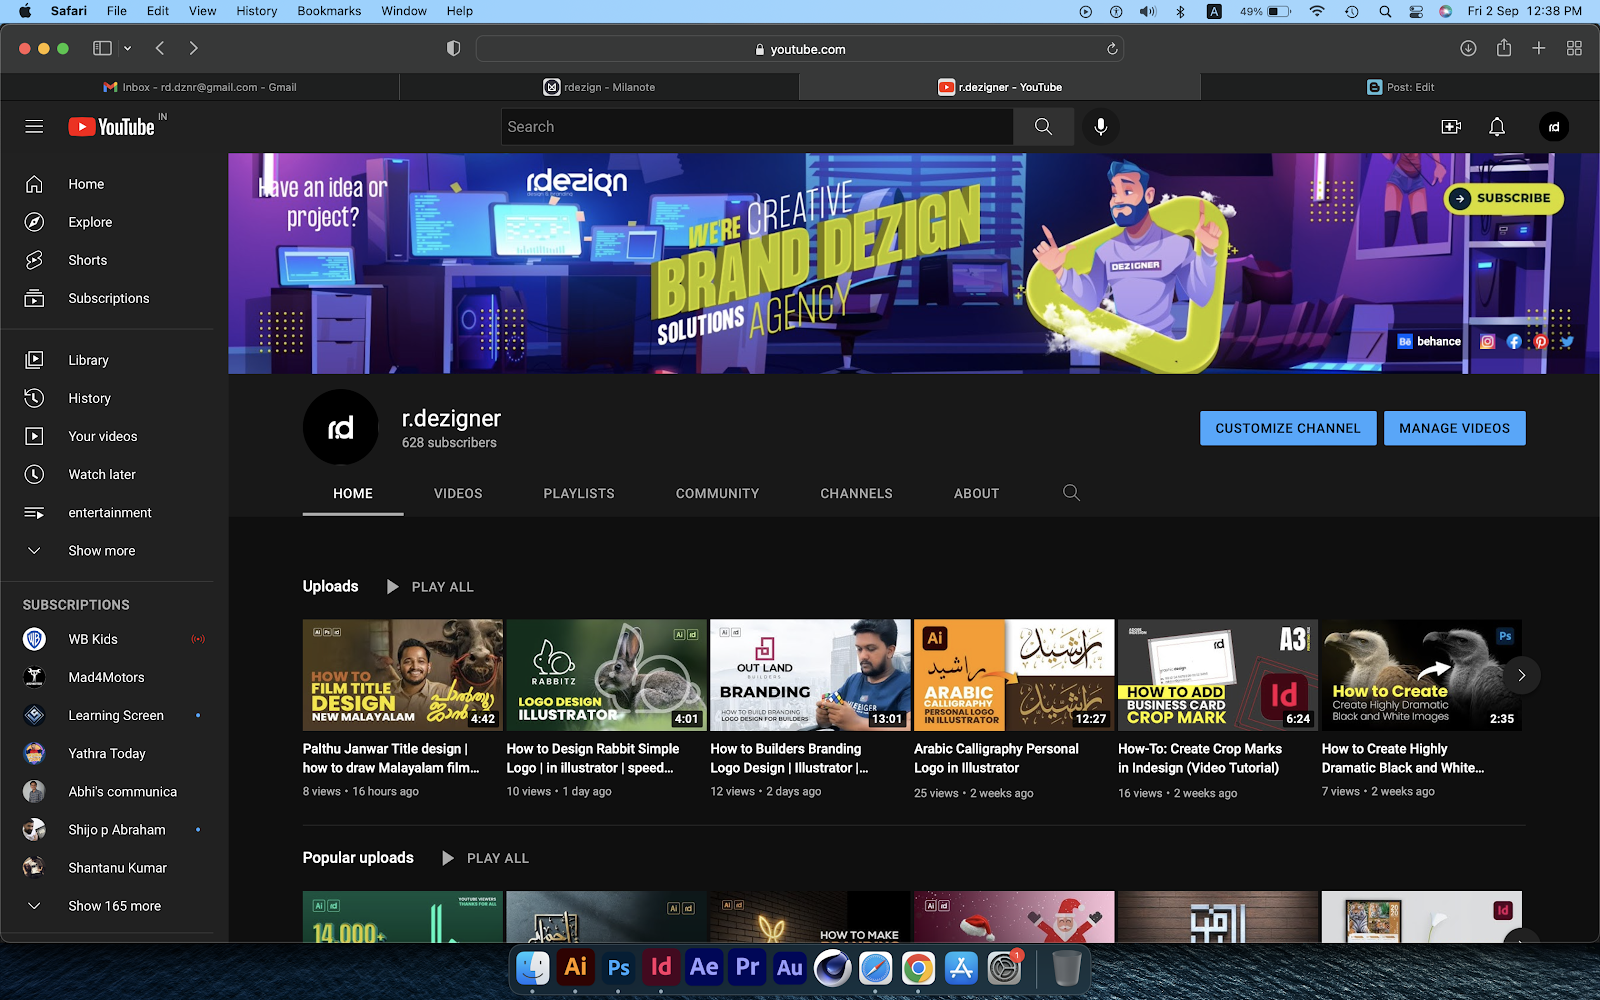Open Safari sidebar dropdown chevron
This screenshot has height=1000, width=1600.
coord(127,48)
